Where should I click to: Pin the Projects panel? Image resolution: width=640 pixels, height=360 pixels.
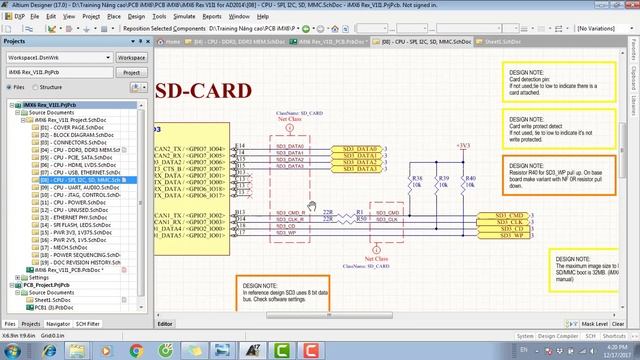click(140, 41)
